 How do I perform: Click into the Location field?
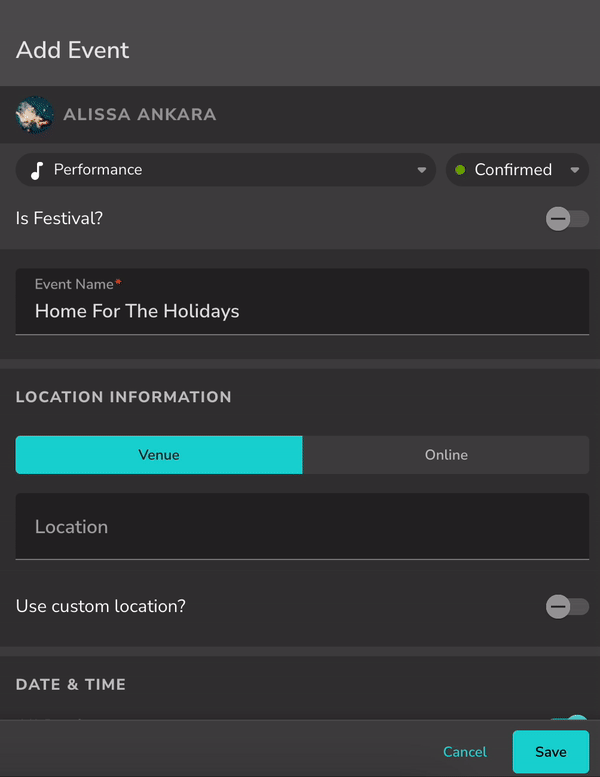(x=302, y=527)
